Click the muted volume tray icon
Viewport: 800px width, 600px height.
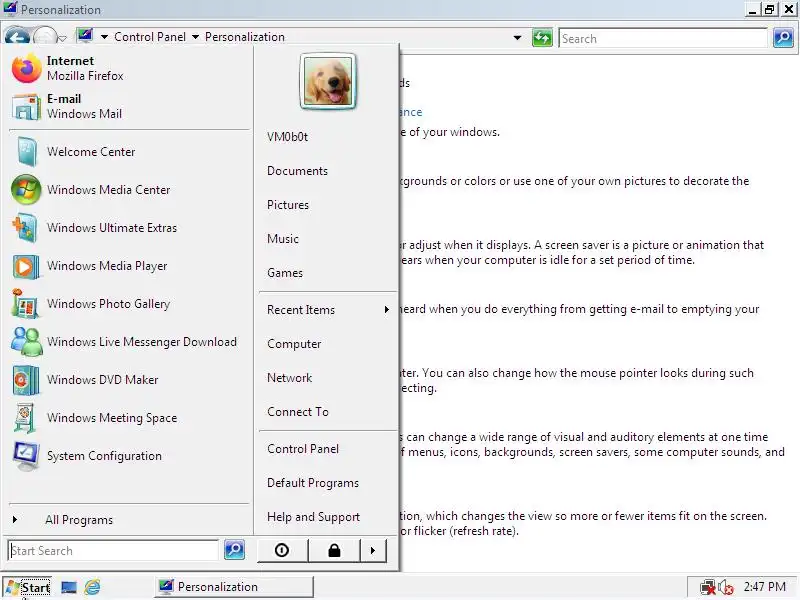726,587
